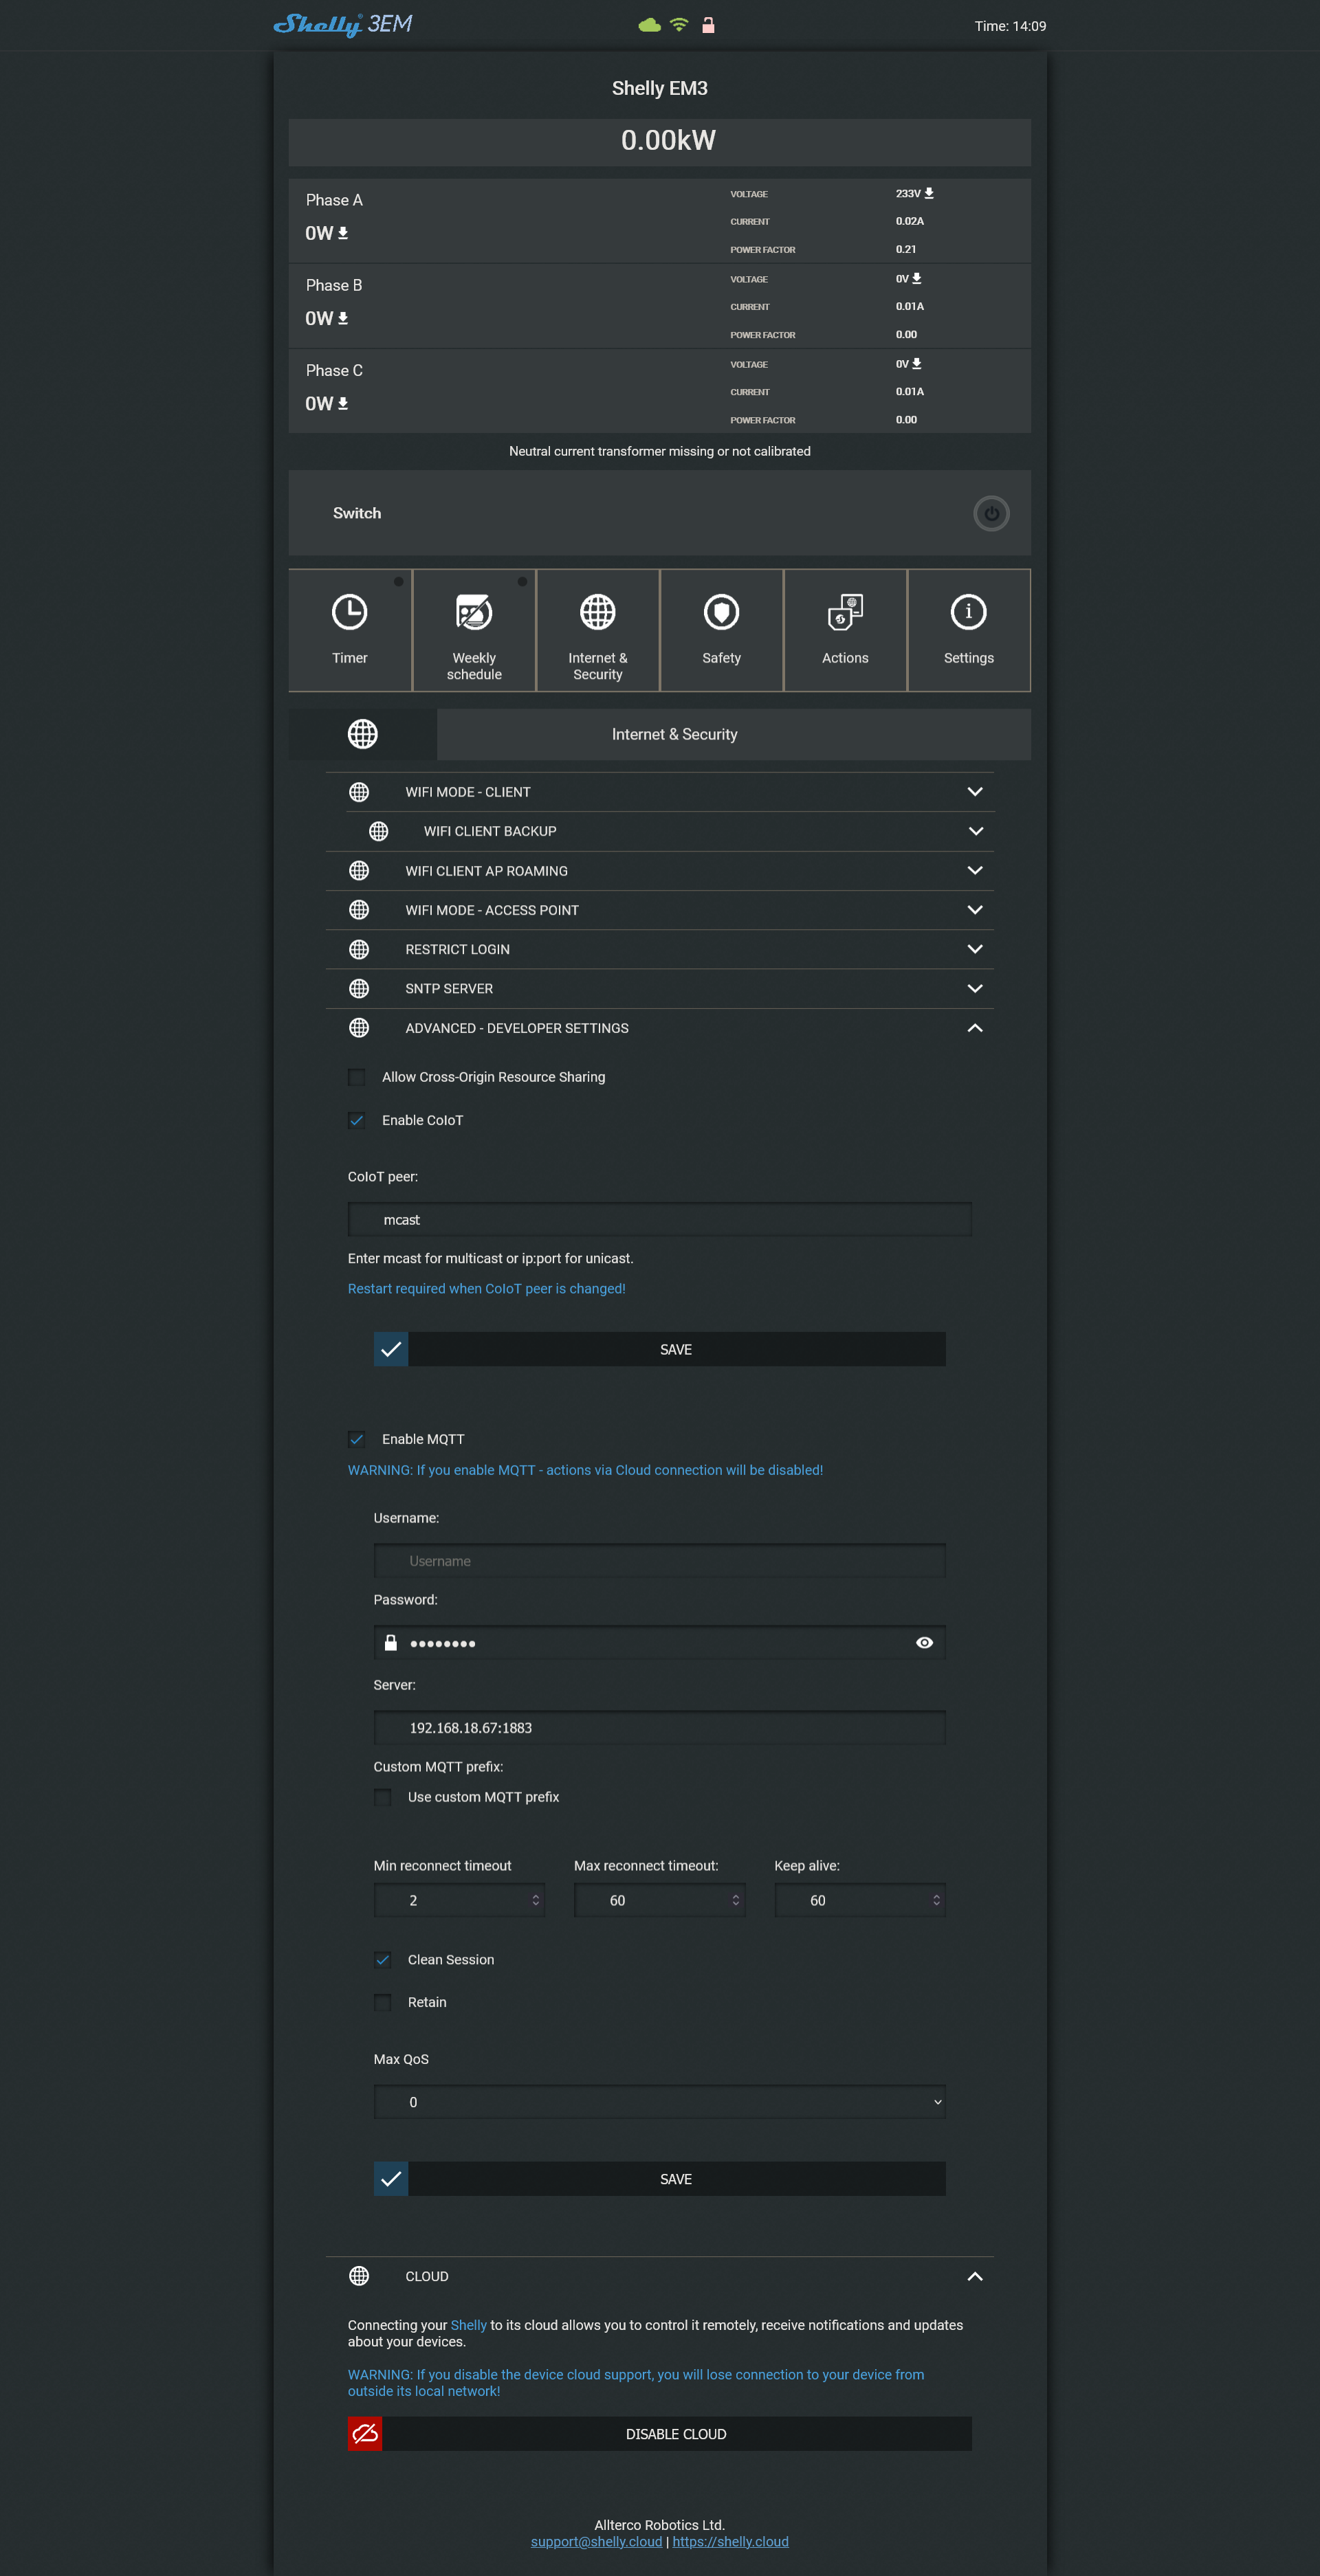Click the WiFi signal status icon

click(679, 25)
